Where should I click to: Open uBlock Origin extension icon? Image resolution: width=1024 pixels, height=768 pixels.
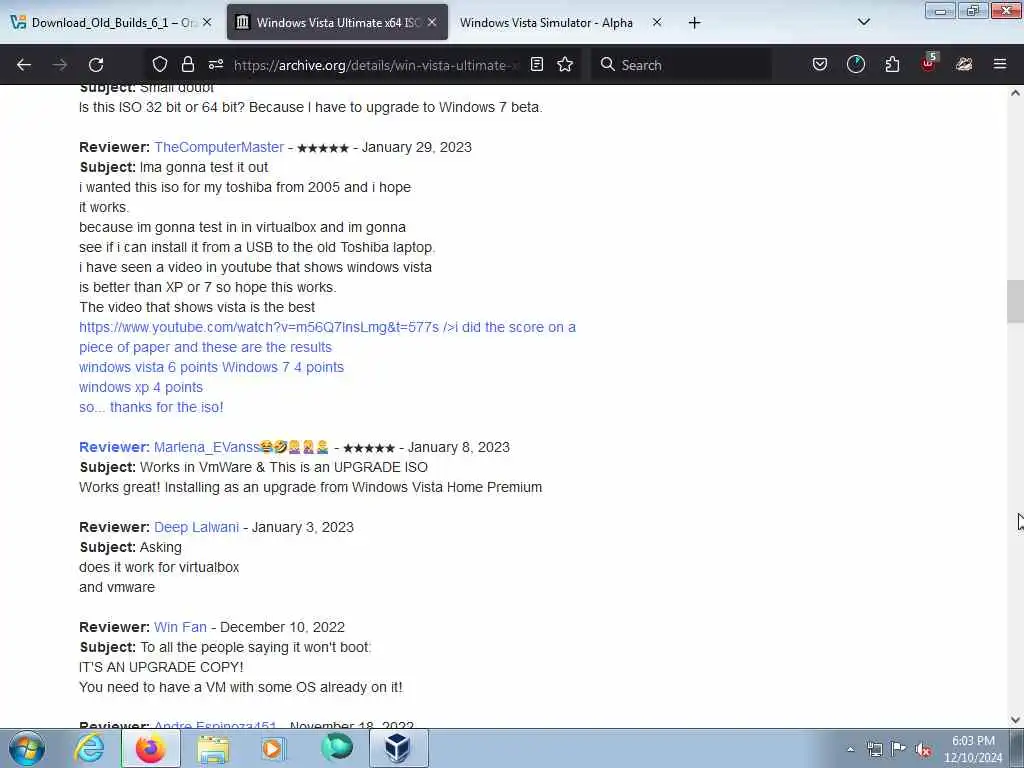(929, 63)
